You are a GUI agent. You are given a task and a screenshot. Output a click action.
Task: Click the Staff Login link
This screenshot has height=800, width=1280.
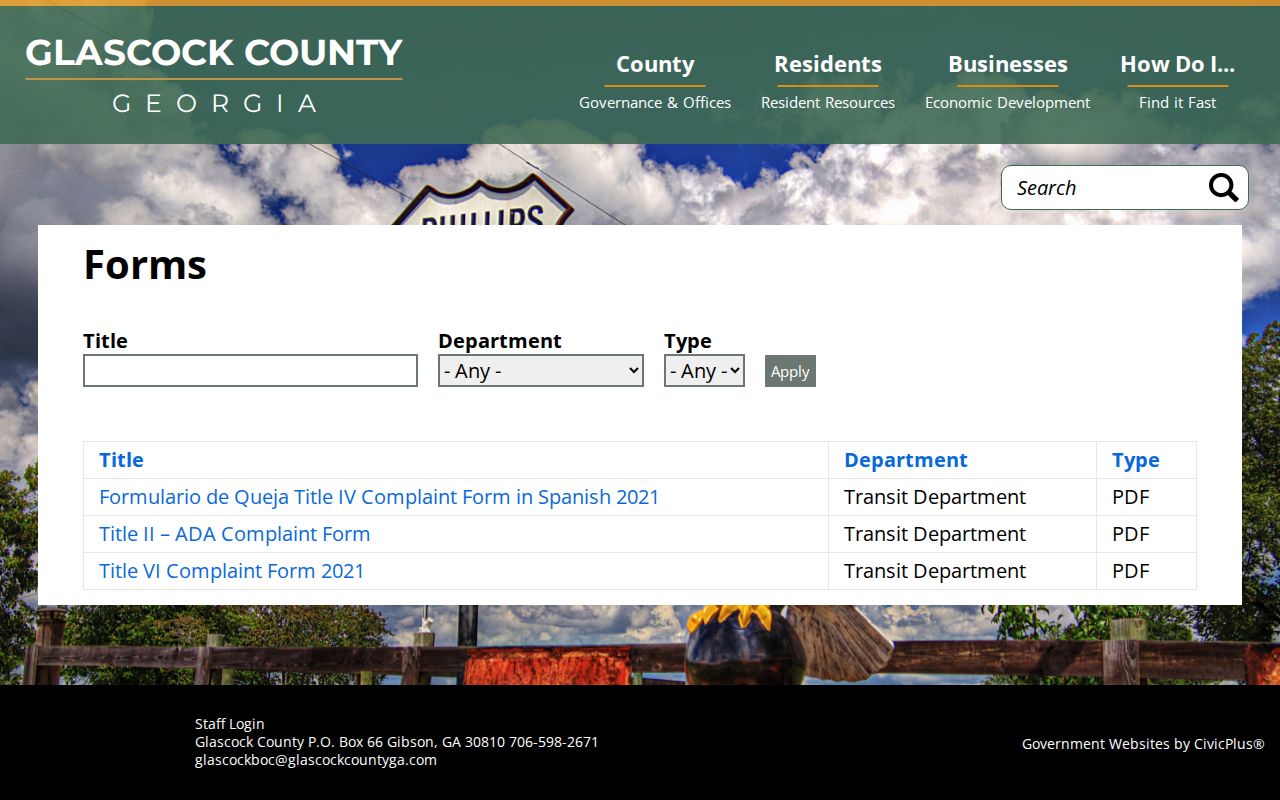230,724
